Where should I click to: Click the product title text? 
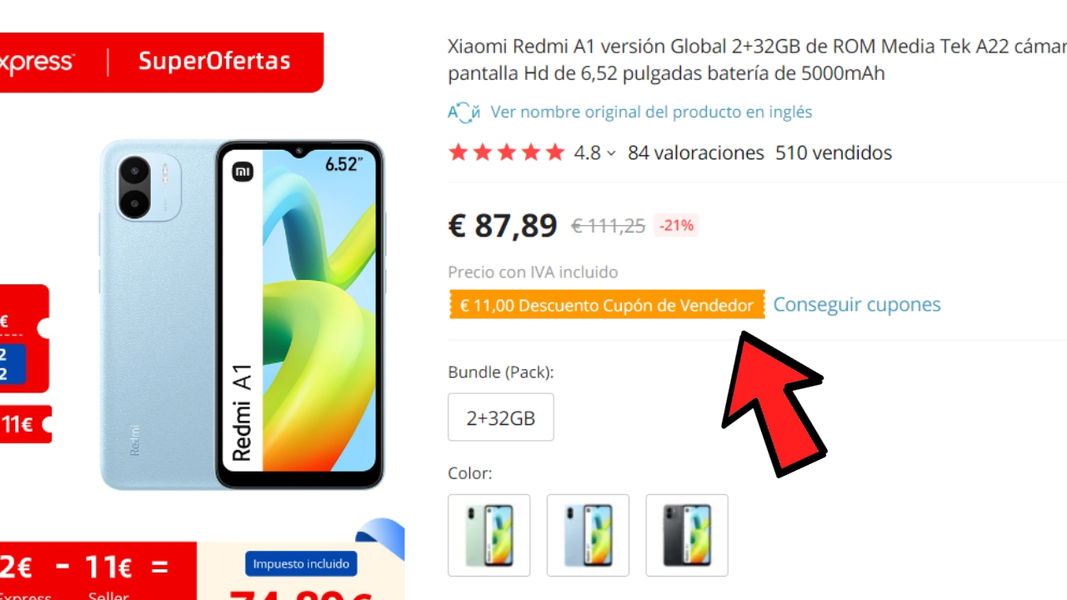[x=757, y=59]
